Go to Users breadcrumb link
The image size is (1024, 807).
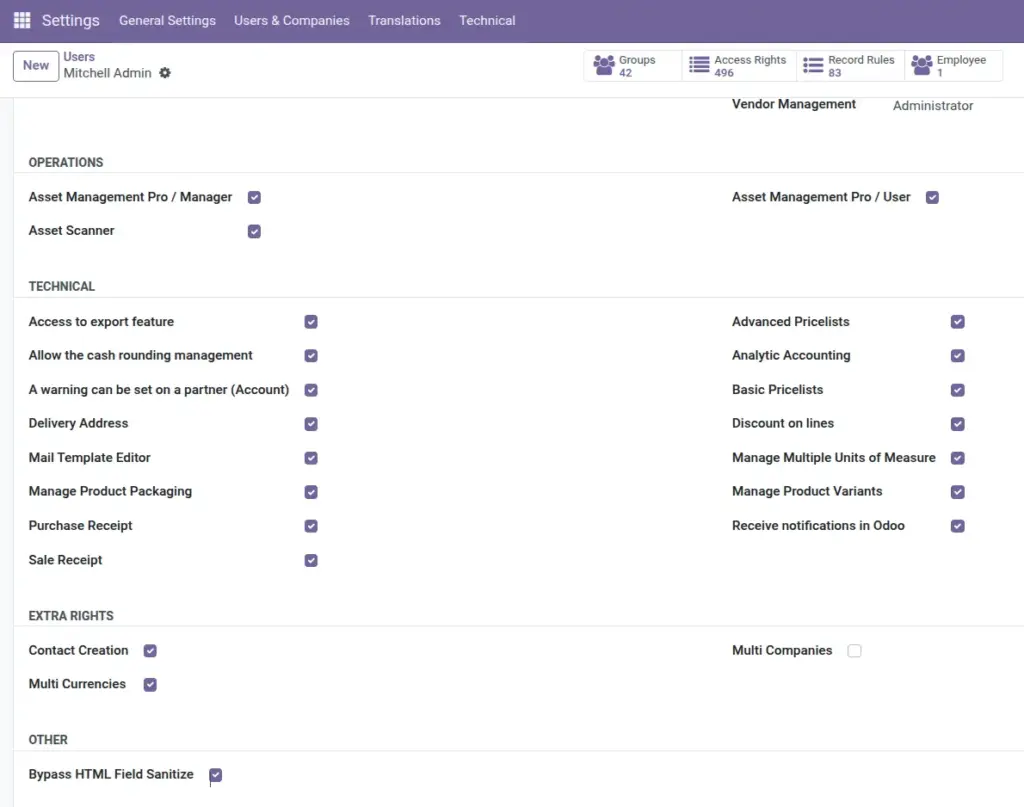tap(79, 57)
